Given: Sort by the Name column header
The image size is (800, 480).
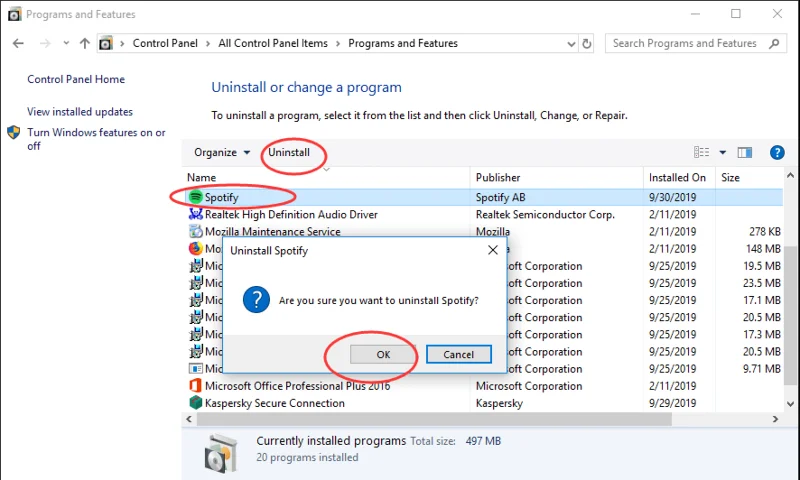Looking at the screenshot, I should (x=202, y=178).
